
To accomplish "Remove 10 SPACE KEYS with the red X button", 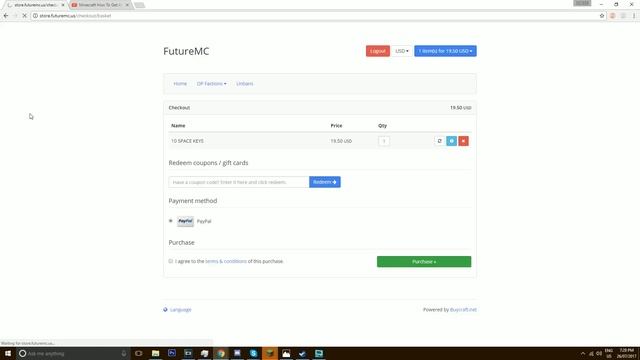I will tap(463, 141).
